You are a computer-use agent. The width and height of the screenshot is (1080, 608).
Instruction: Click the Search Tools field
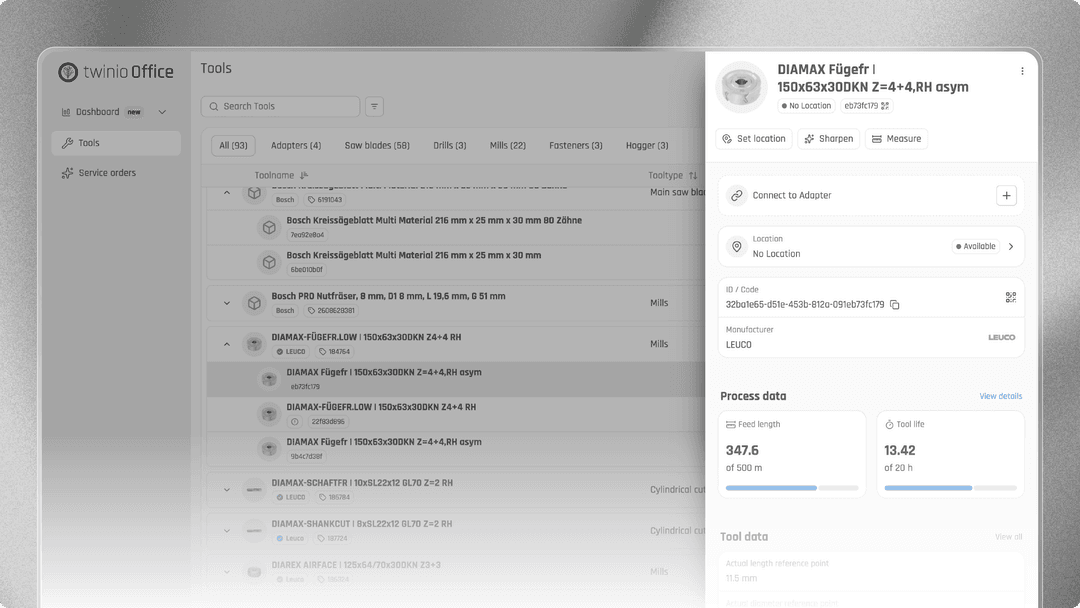coord(280,106)
